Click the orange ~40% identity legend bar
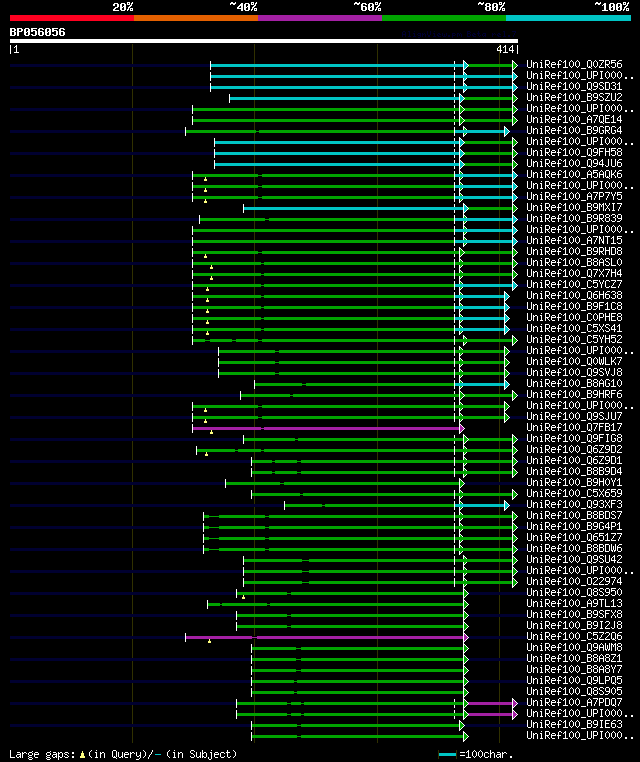This screenshot has width=640, height=762. point(196,18)
